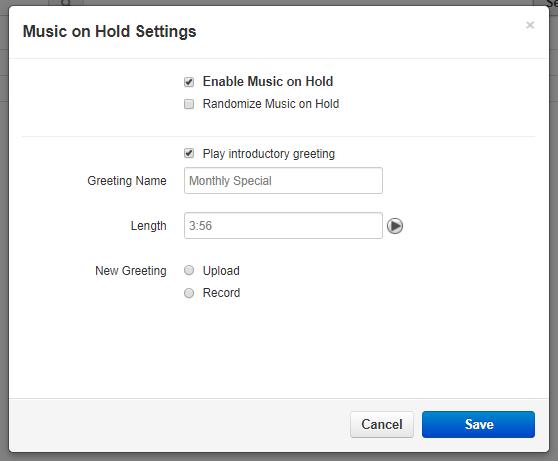
Task: Click the Randomize Music on Hold label text
Action: tap(271, 104)
